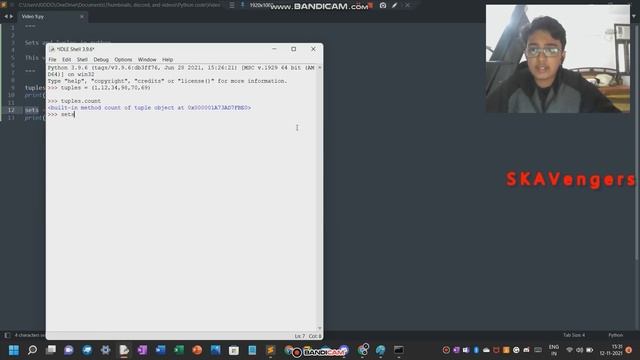Click the sets prompt line in IDLE Shell

61,115
